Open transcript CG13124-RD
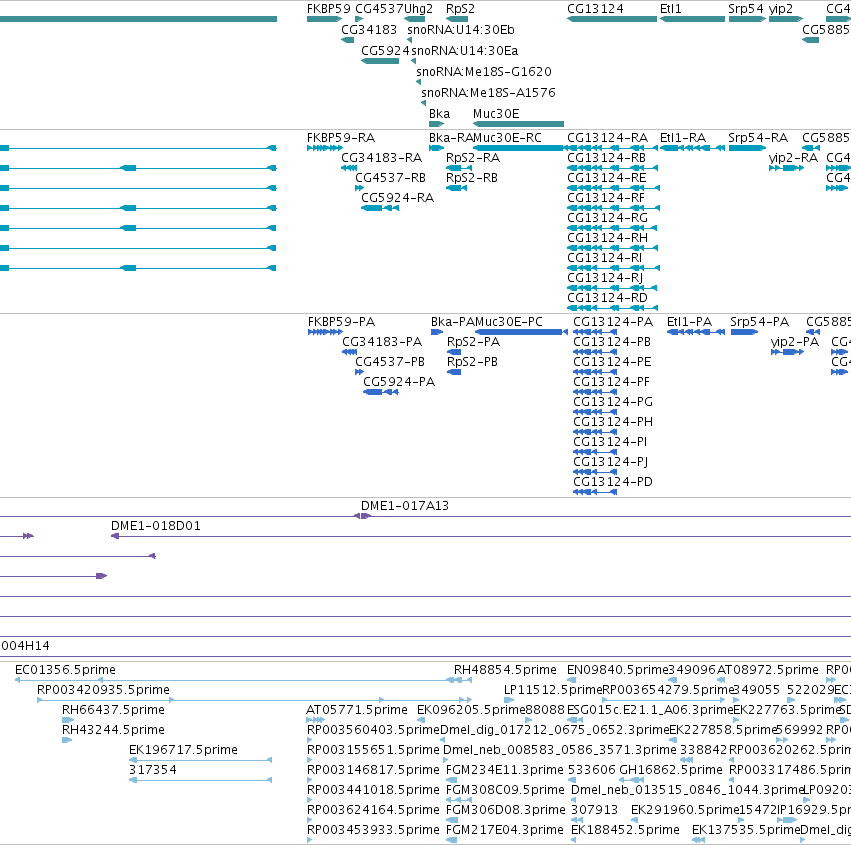Screen dimensions: 851x845 click(613, 308)
